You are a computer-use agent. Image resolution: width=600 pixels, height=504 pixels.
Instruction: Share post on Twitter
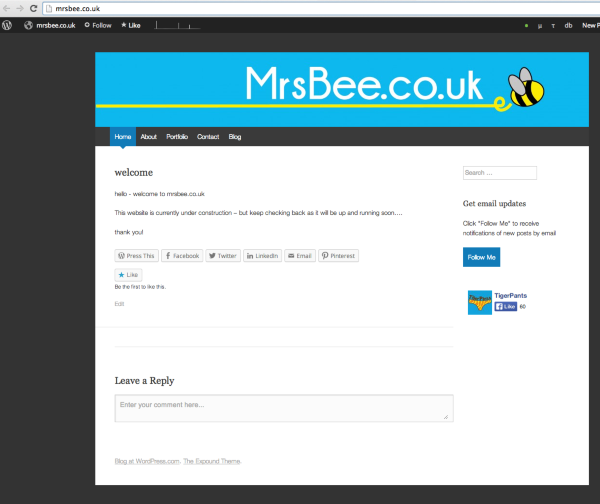tap(223, 256)
